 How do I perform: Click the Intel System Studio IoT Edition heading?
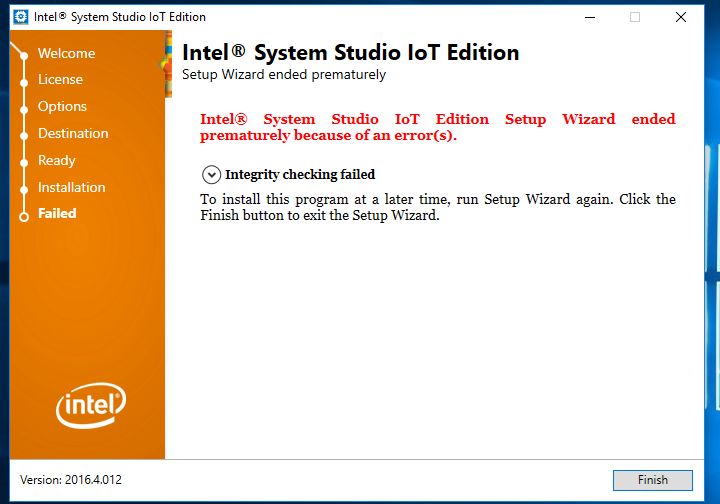coord(351,52)
